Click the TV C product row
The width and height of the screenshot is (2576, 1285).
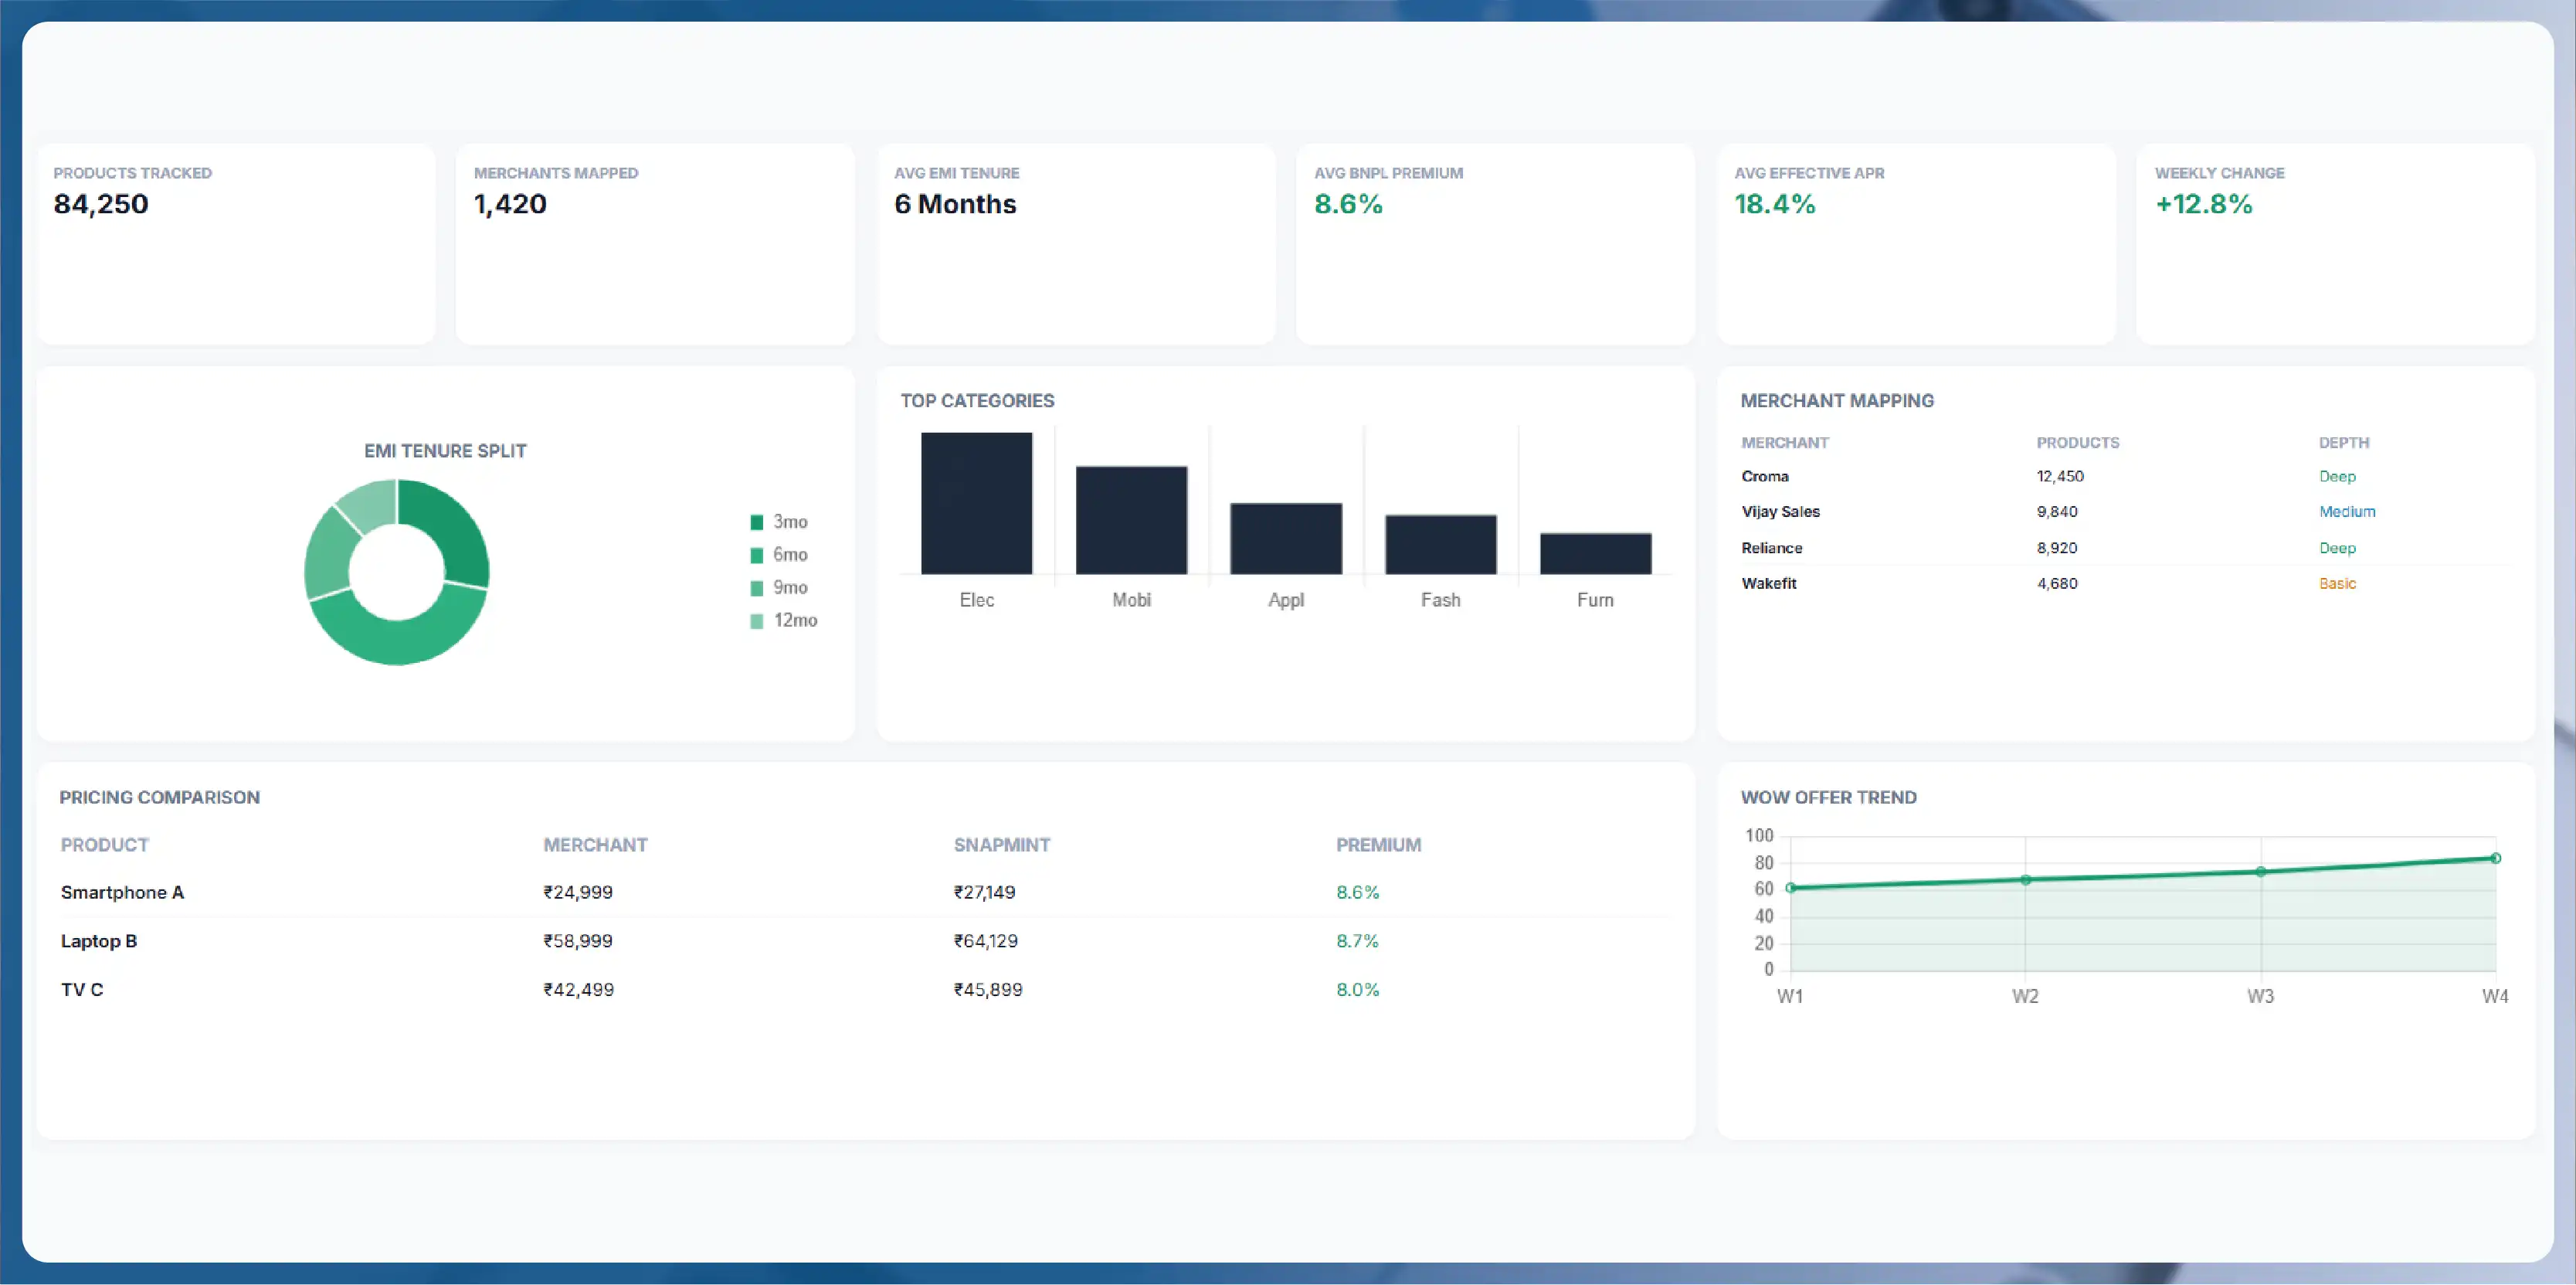tap(865, 990)
